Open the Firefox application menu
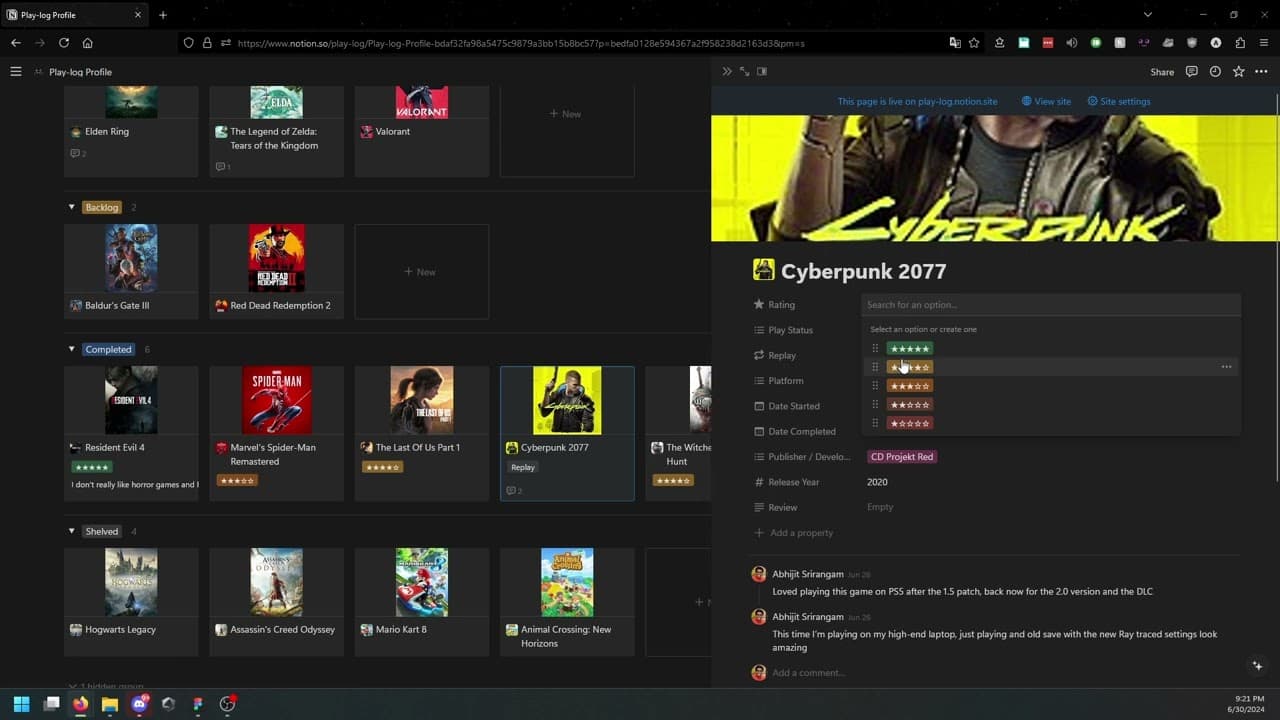This screenshot has width=1280, height=720. [x=1264, y=43]
